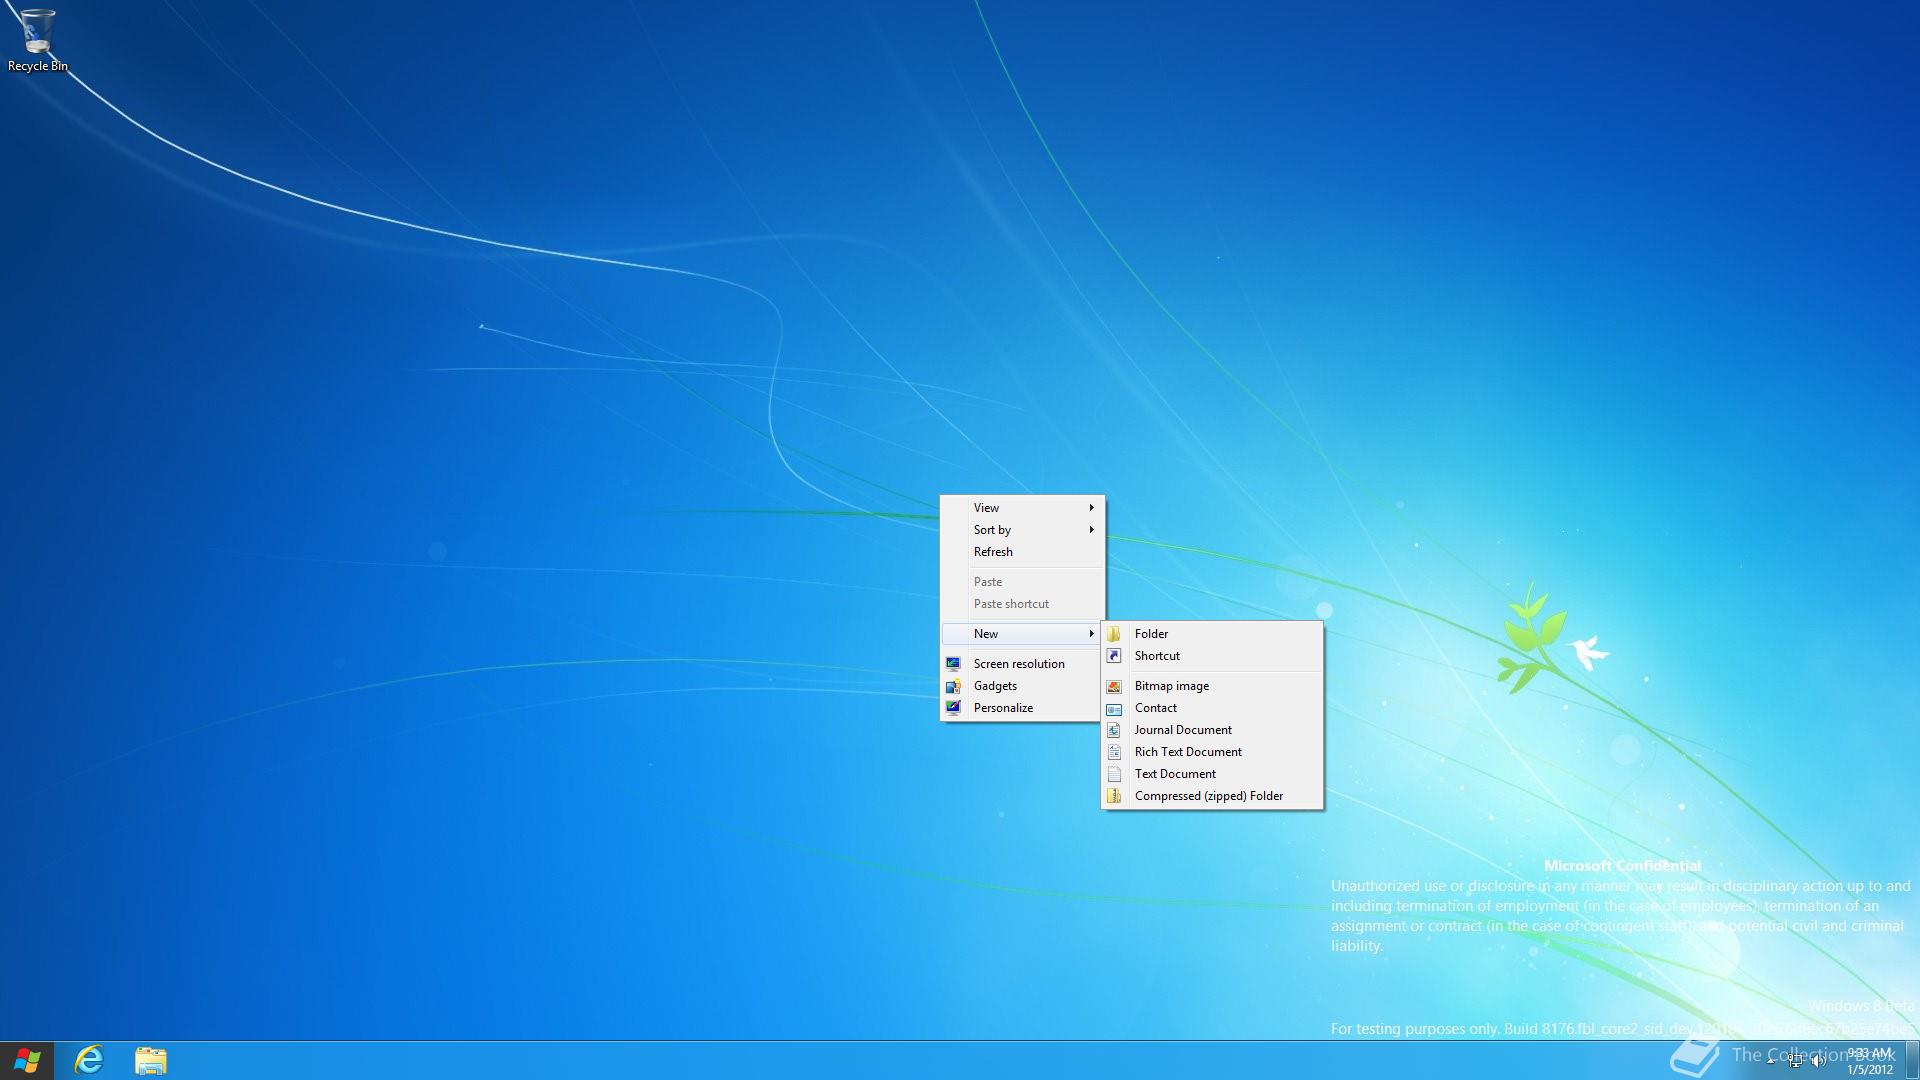Click the highlighted New menu entry
This screenshot has width=1920, height=1080.
click(x=1022, y=634)
